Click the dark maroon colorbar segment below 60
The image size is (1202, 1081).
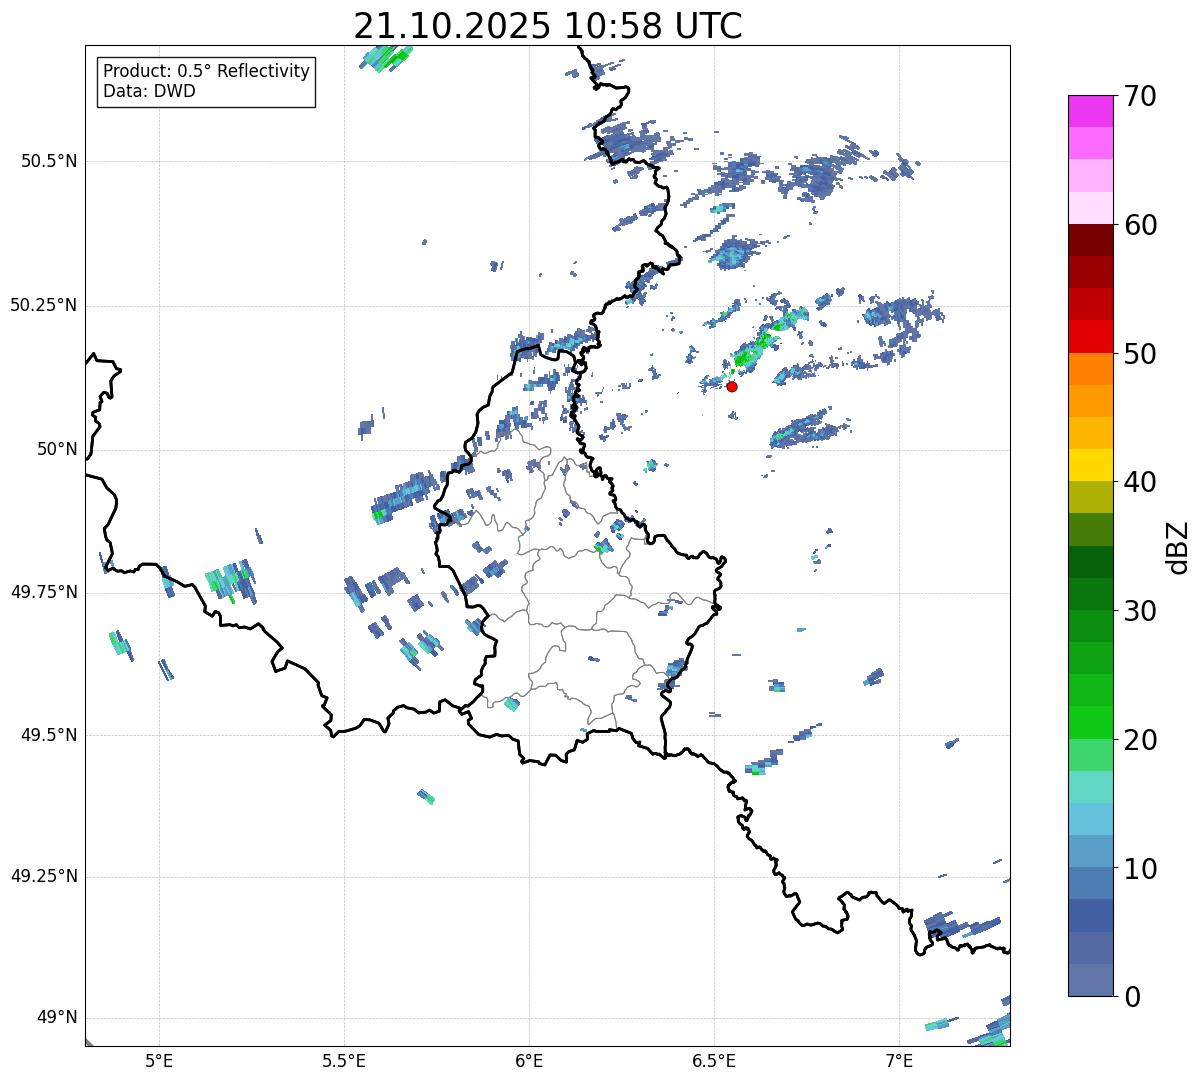(1090, 240)
